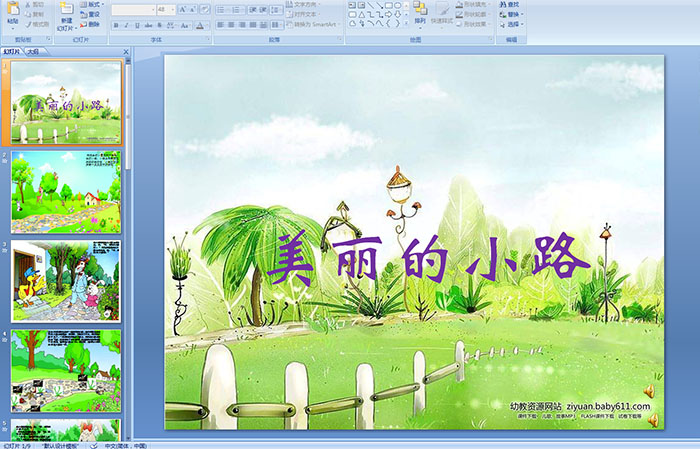Viewport: 700px width, 449px height.
Task: Close the slides thumbnail pane
Action: [x=126, y=52]
